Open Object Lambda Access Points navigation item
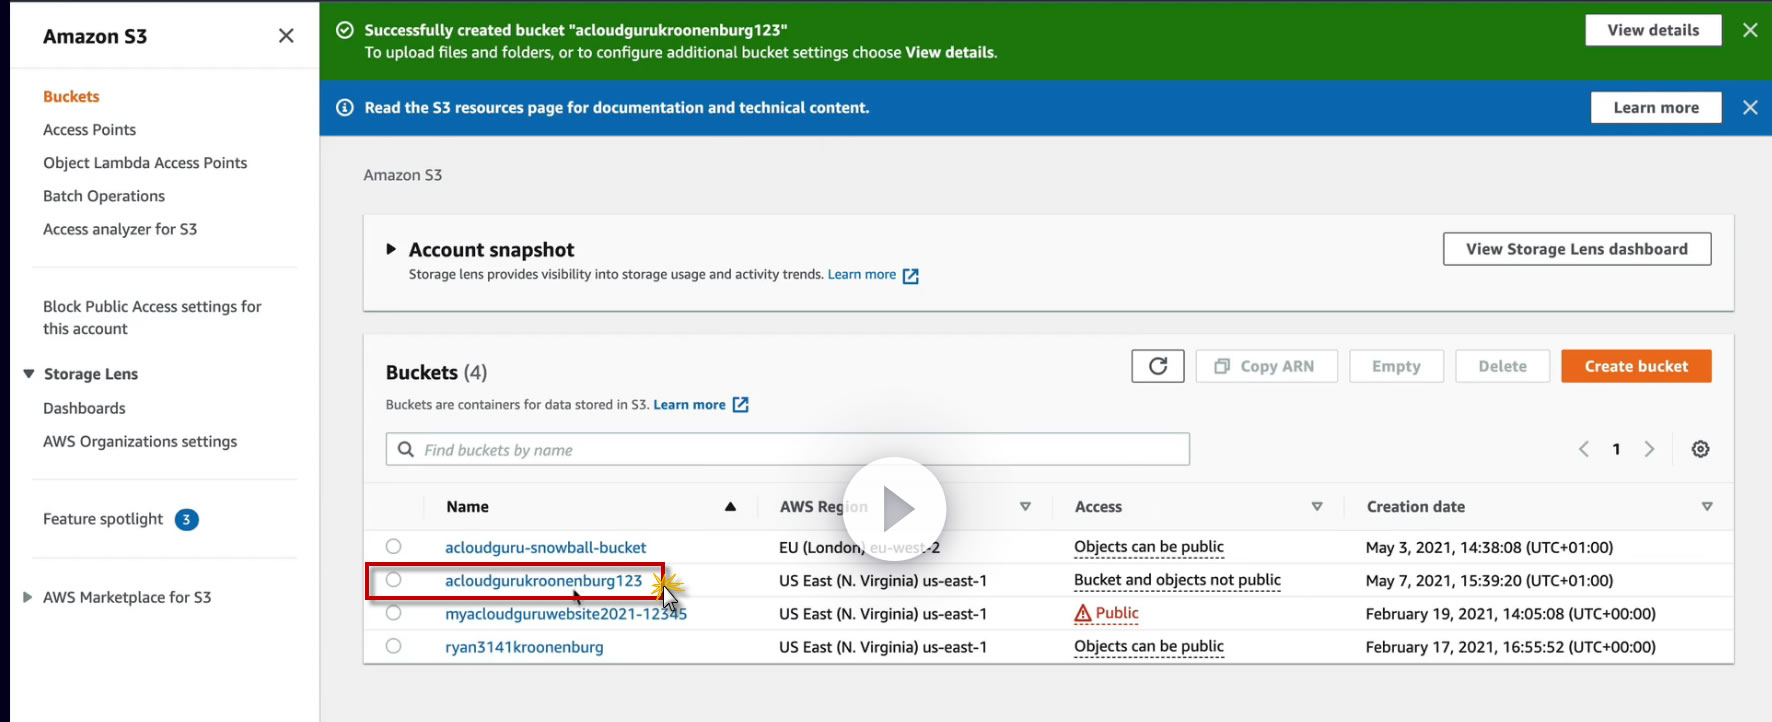 [145, 162]
